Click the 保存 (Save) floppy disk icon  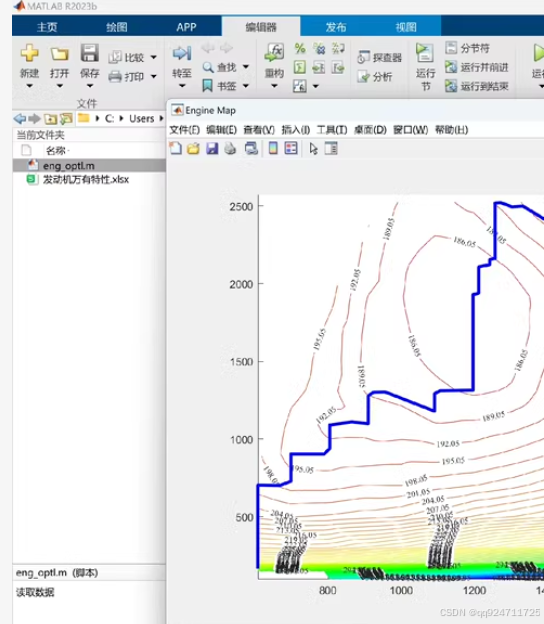[x=90, y=53]
